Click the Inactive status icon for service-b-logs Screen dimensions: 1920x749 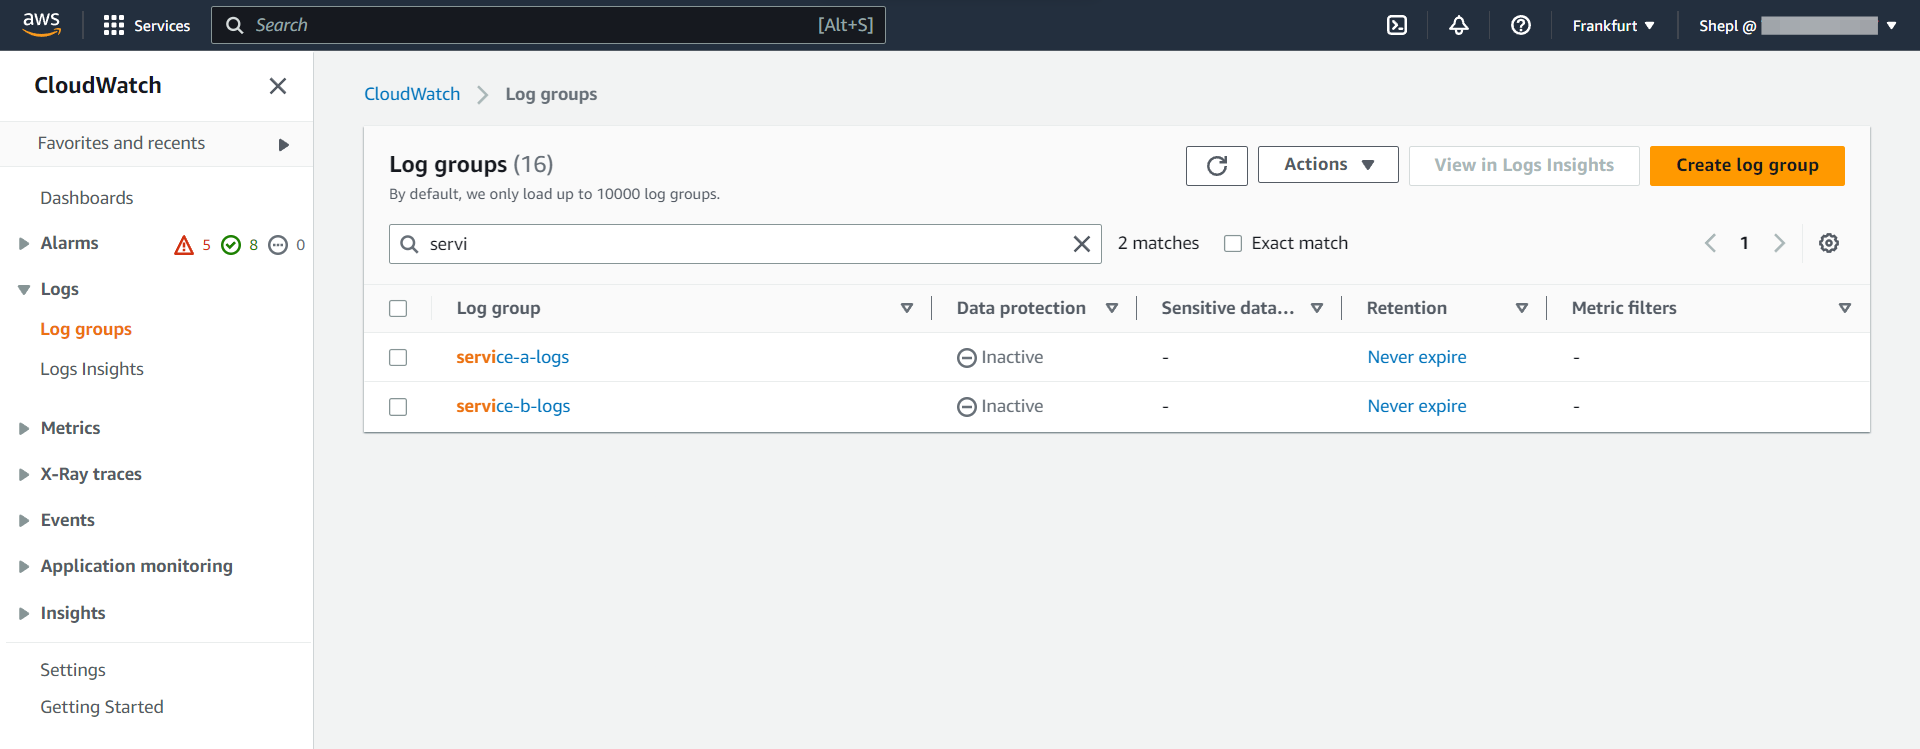click(967, 407)
